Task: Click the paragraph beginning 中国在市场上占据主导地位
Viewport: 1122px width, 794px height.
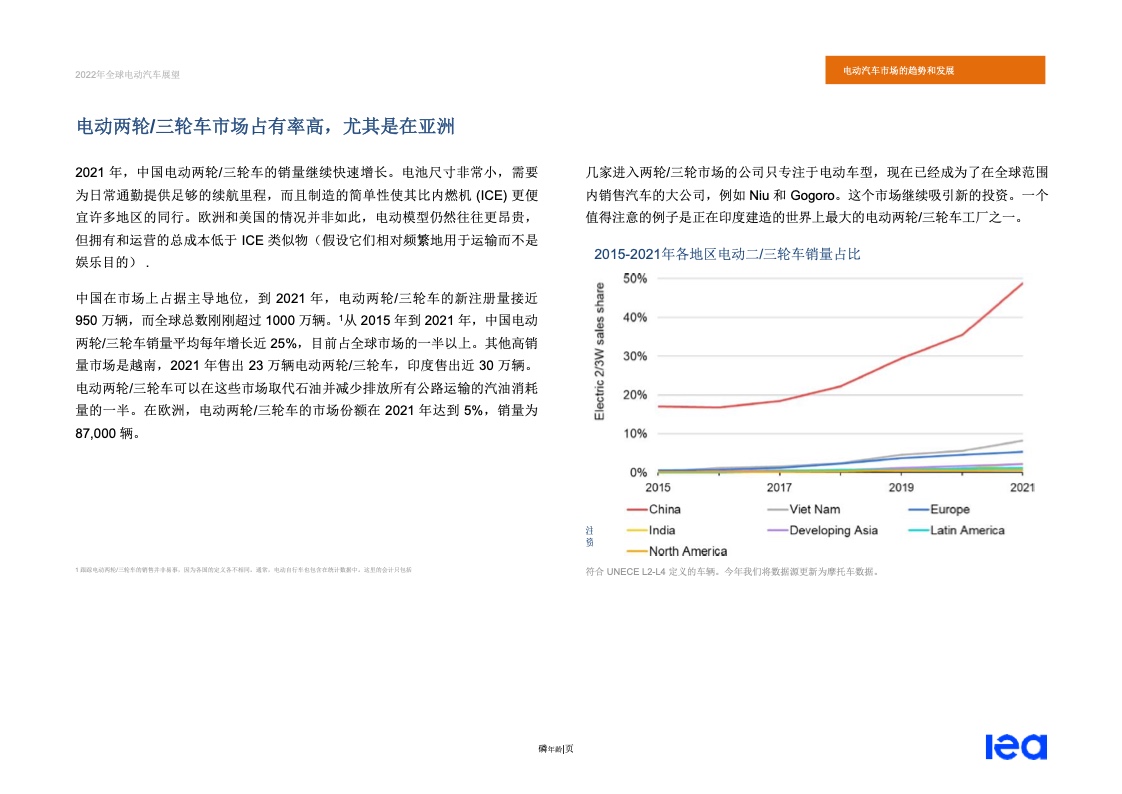Action: 307,366
